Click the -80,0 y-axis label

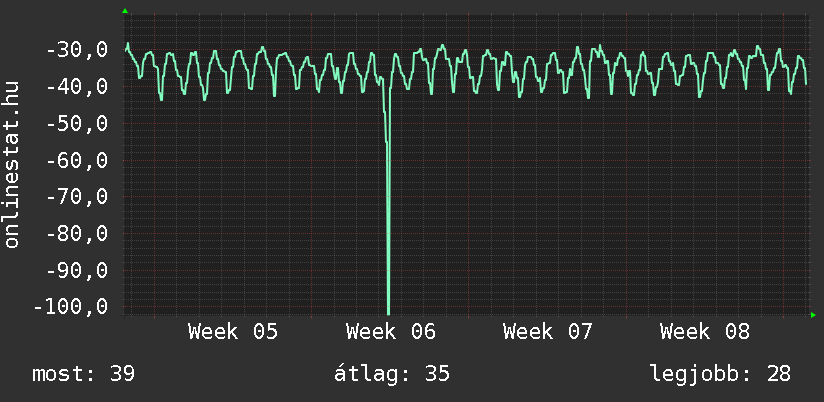click(70, 234)
